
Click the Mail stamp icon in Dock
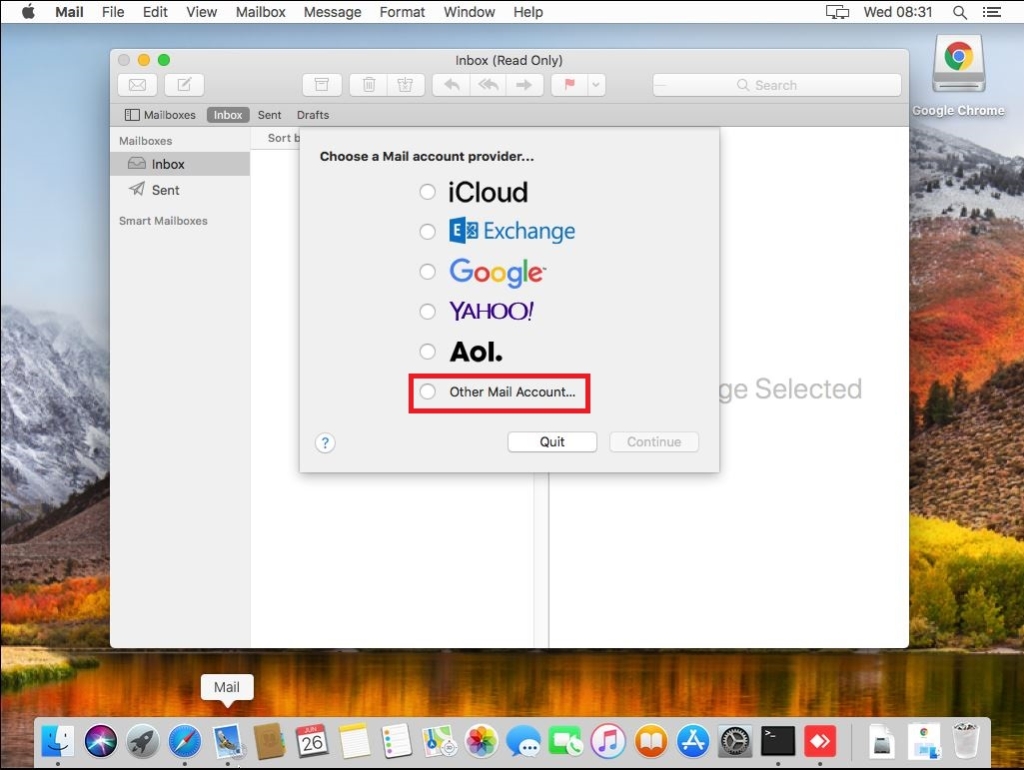pos(227,741)
